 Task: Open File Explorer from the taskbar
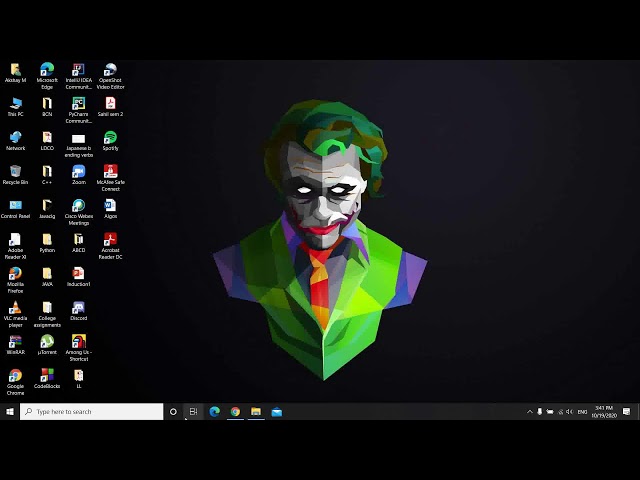[256, 411]
